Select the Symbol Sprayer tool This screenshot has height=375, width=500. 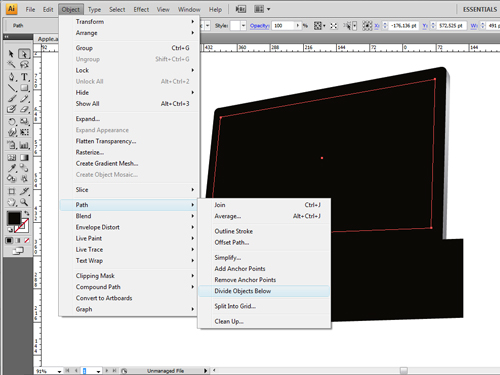point(11,145)
